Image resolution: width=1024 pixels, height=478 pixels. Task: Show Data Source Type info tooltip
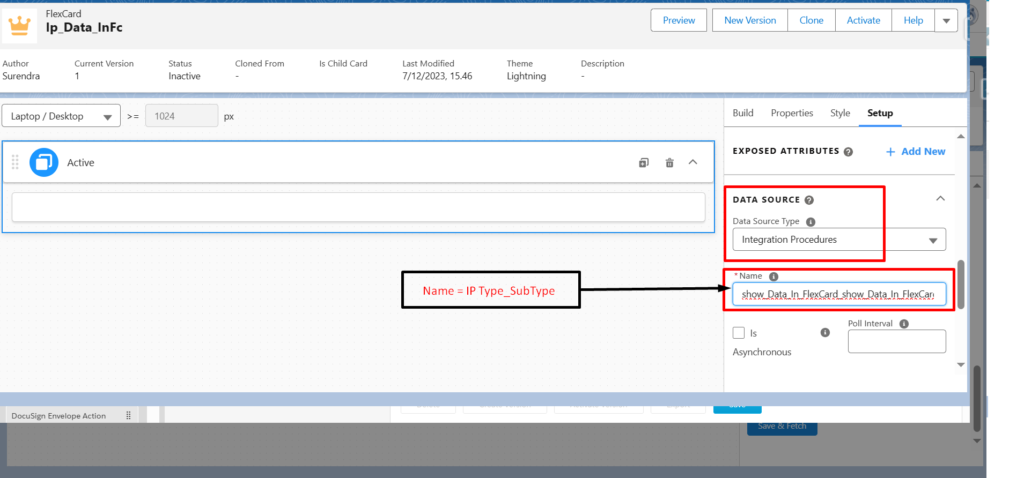tap(810, 221)
